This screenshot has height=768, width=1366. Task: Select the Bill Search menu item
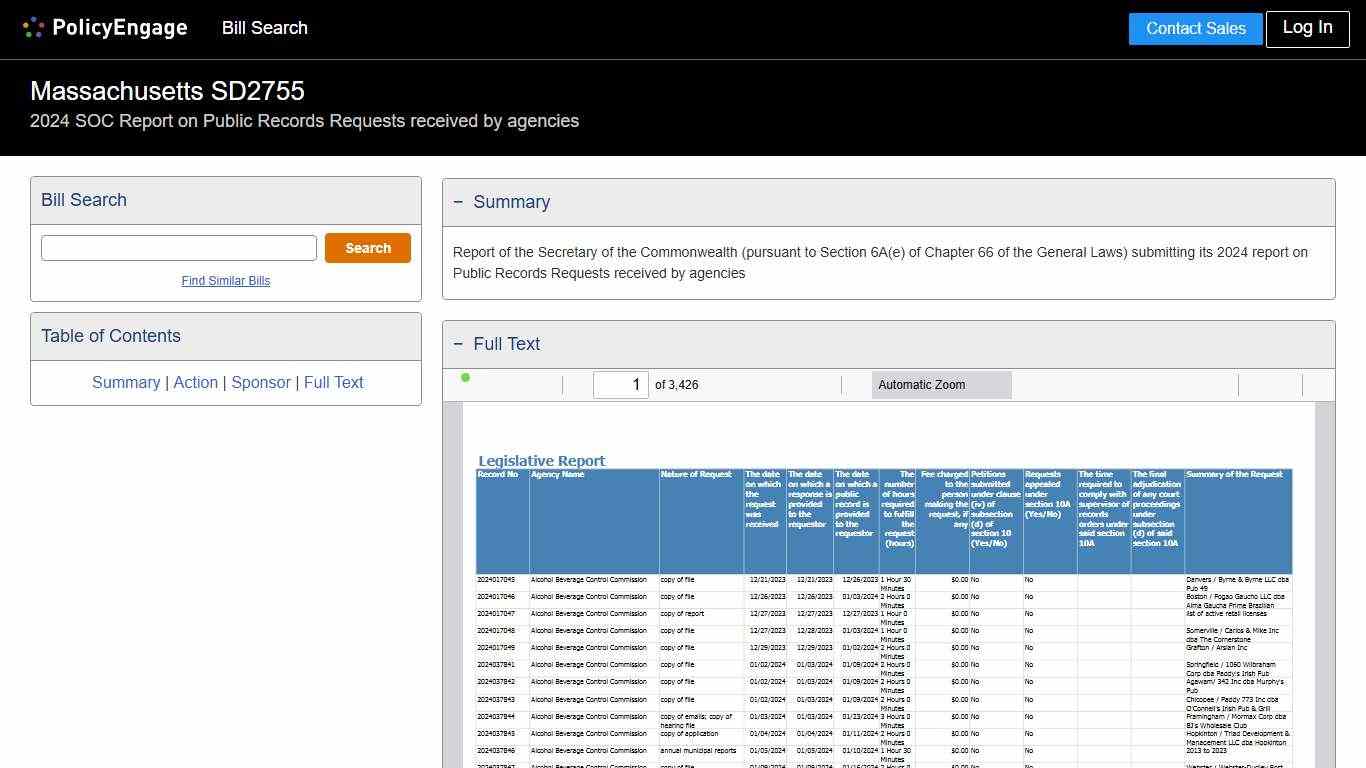264,28
